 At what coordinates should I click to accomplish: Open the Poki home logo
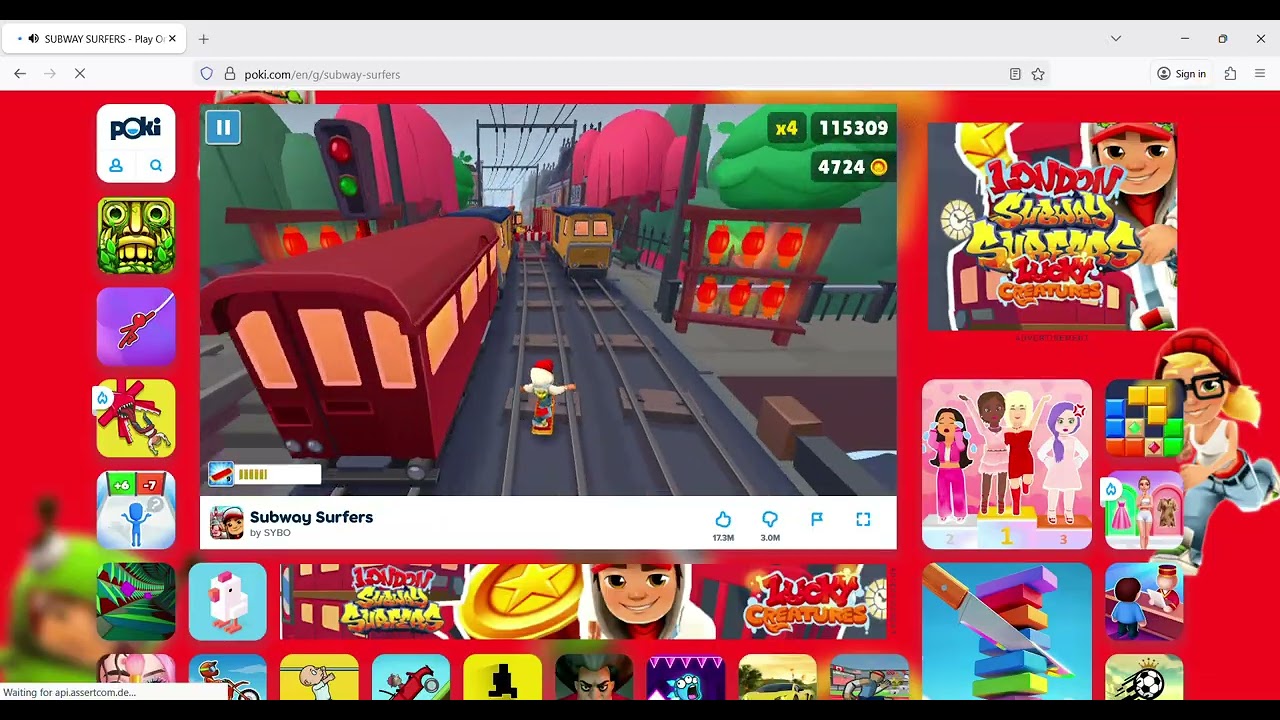(x=136, y=128)
